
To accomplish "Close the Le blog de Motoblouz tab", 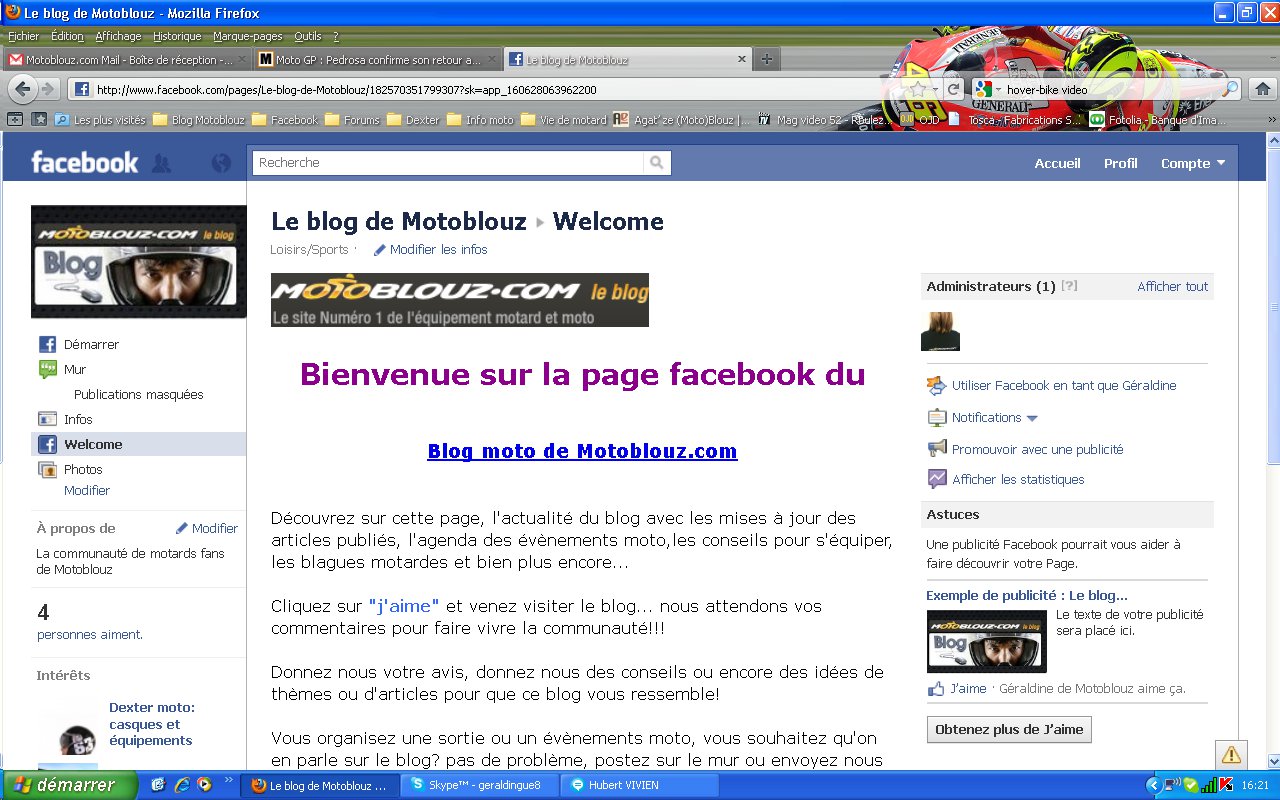I will click(x=741, y=59).
